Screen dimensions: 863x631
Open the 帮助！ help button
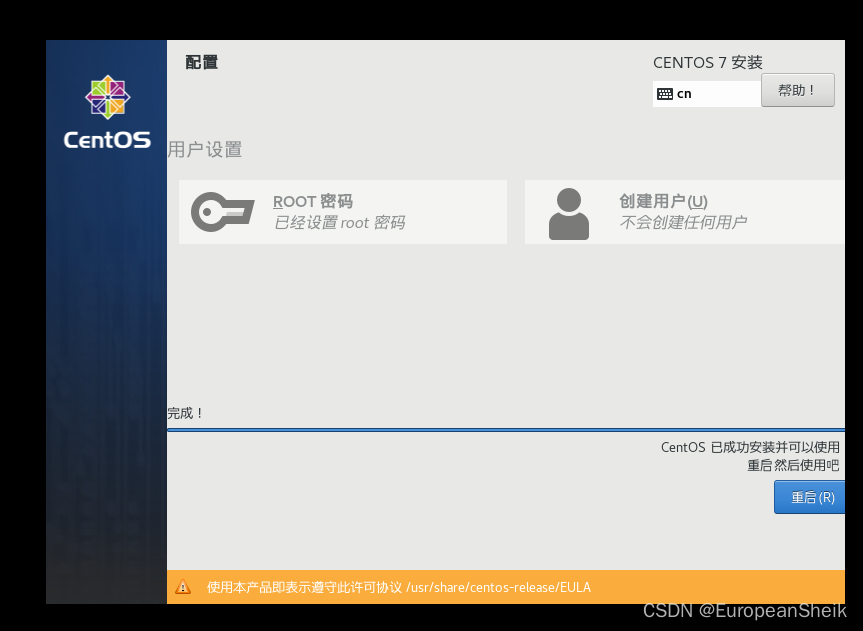[x=798, y=90]
